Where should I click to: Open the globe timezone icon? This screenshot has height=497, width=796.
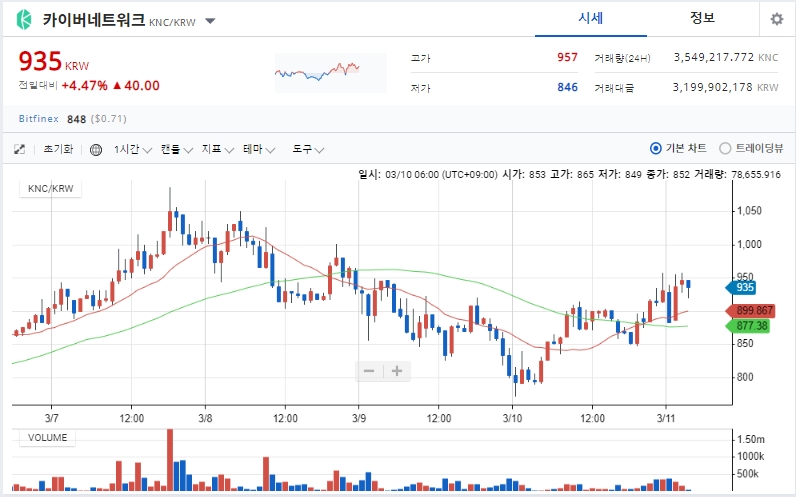(x=95, y=150)
